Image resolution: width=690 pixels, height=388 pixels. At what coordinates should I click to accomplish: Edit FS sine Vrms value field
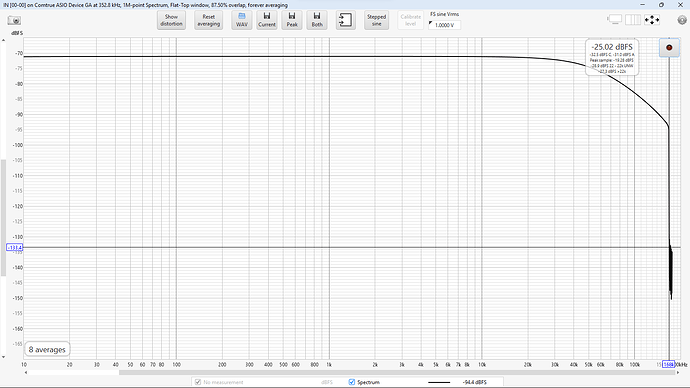[x=445, y=25]
